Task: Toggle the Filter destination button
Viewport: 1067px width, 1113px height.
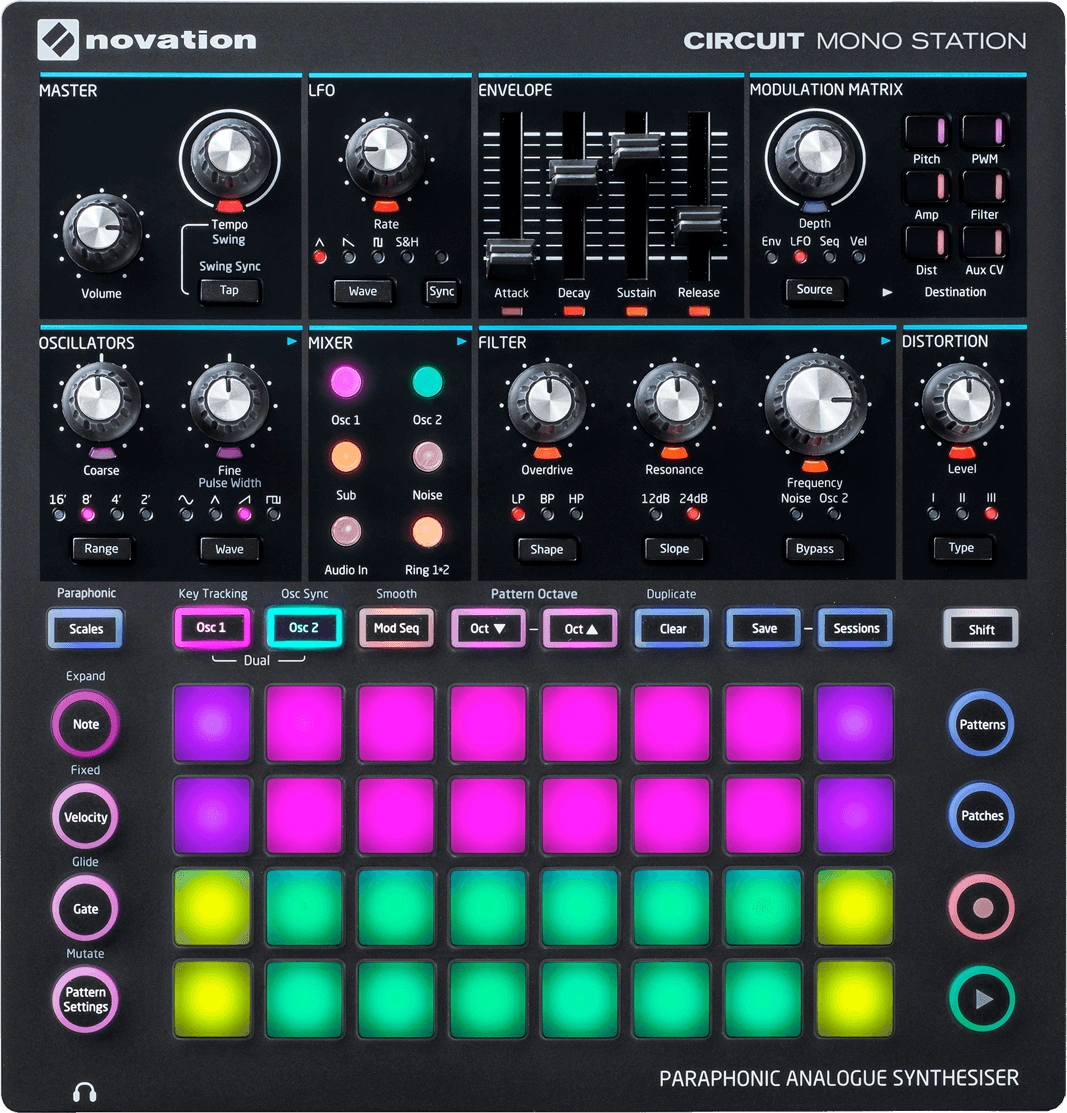Action: 985,187
